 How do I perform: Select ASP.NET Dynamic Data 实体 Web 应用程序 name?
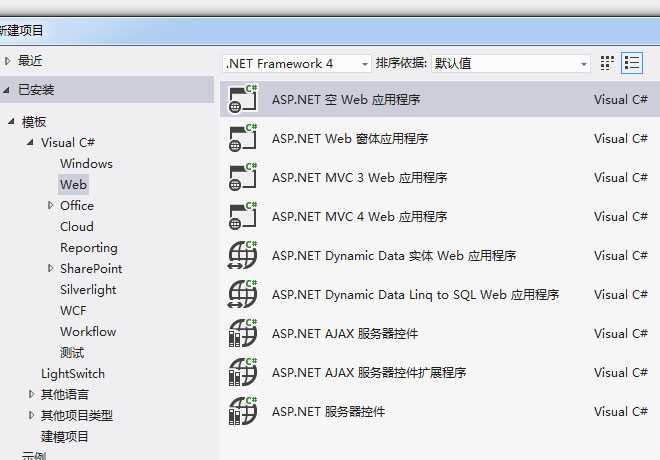coord(394,255)
